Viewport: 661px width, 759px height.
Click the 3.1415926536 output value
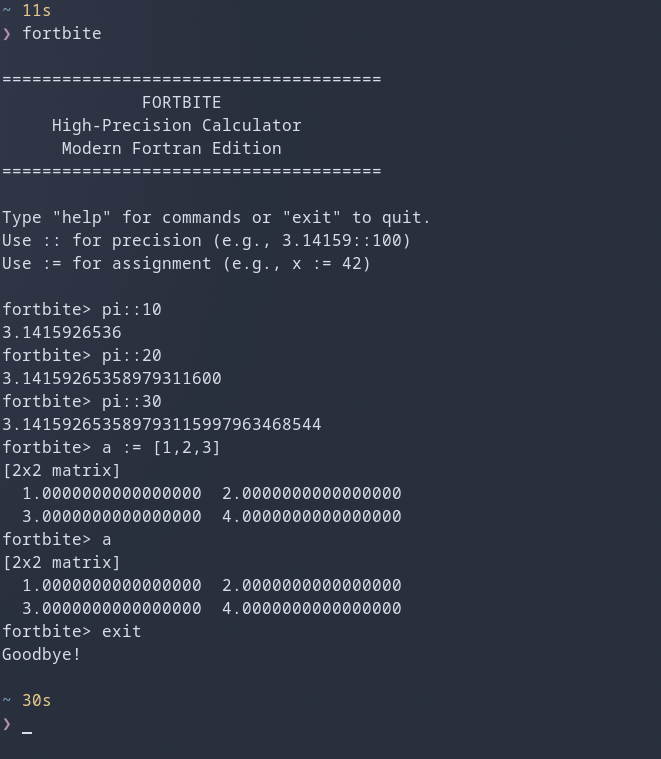click(61, 333)
